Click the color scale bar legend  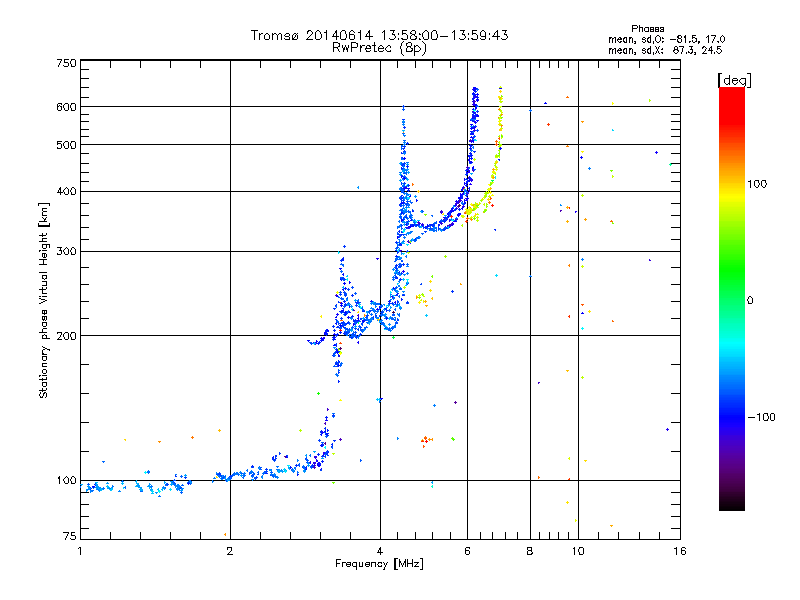point(732,298)
